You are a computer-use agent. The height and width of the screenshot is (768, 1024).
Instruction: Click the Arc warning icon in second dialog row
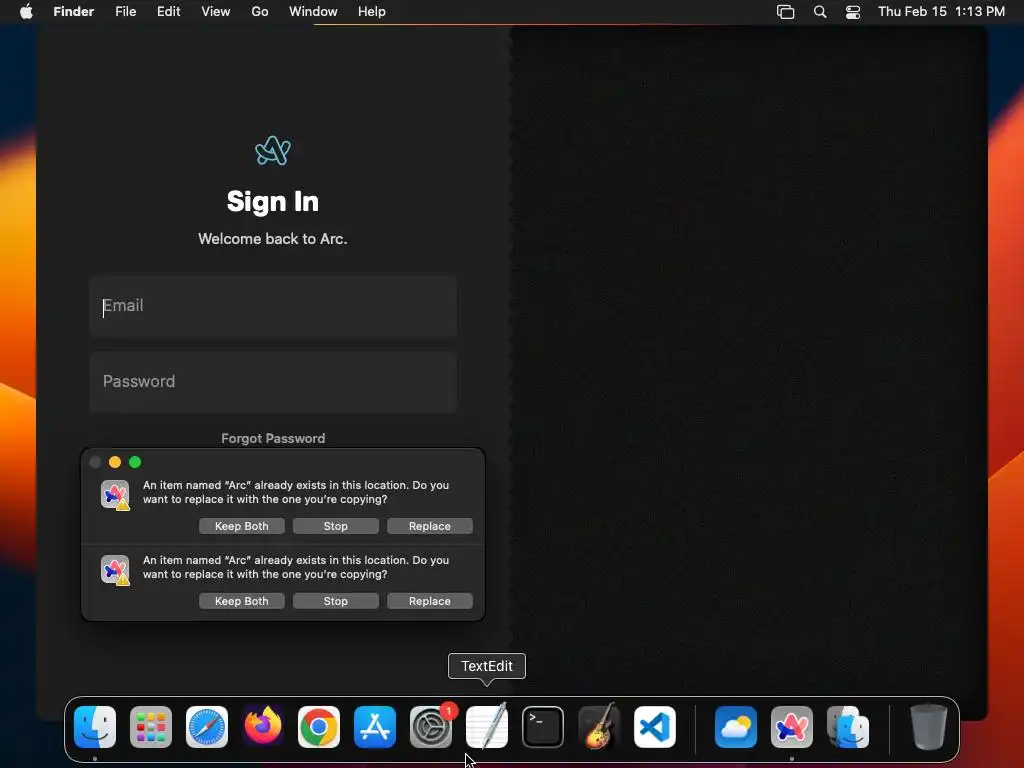click(x=115, y=570)
